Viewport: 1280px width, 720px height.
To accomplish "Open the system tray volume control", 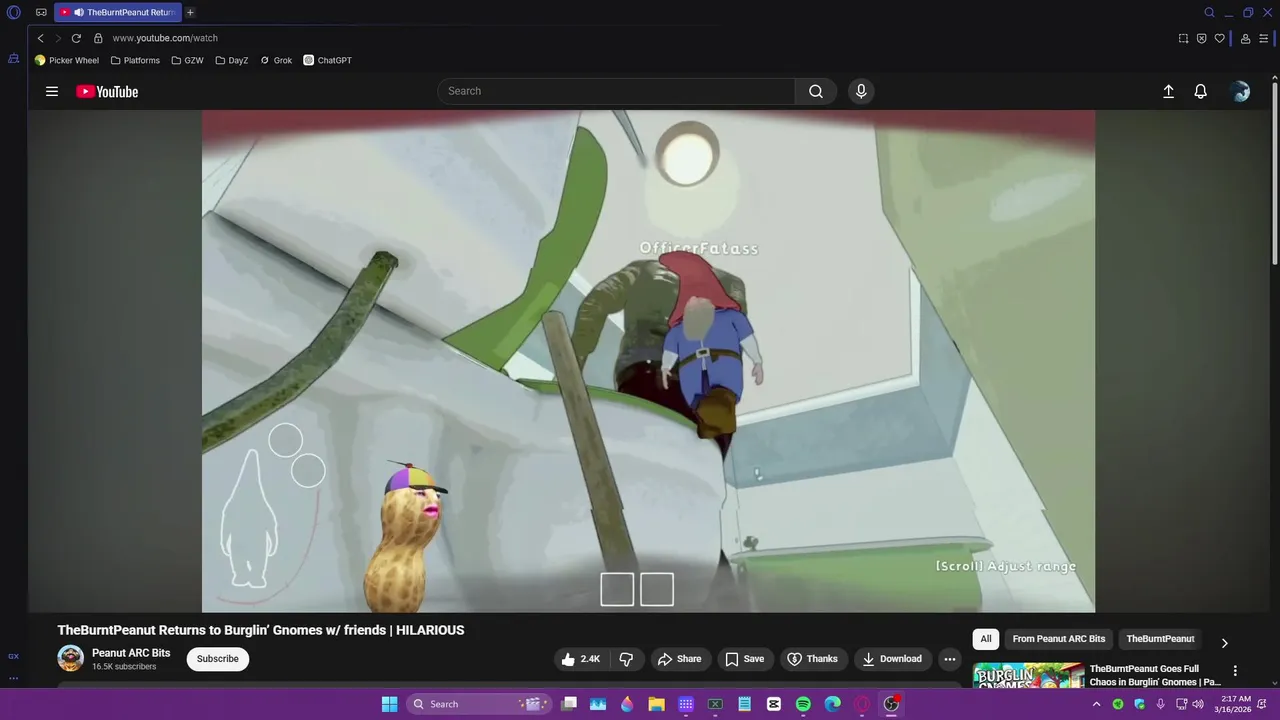I will (1198, 704).
